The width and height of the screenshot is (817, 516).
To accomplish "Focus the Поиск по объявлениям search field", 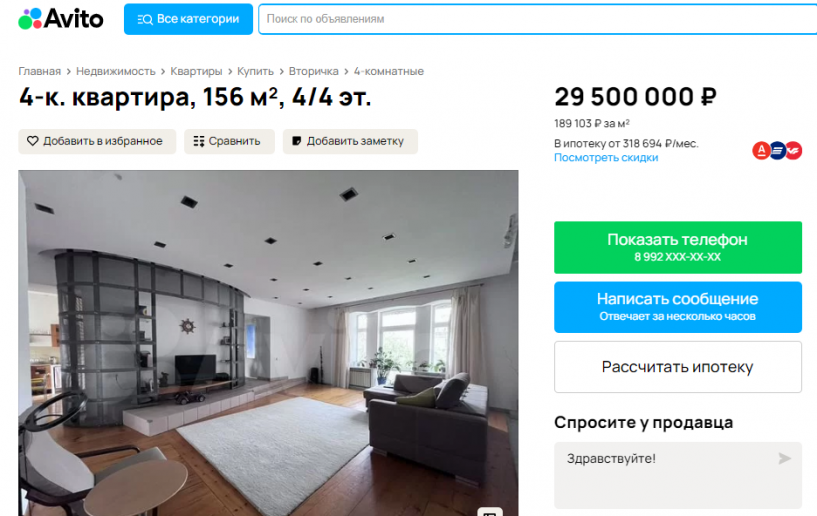I will 537,19.
